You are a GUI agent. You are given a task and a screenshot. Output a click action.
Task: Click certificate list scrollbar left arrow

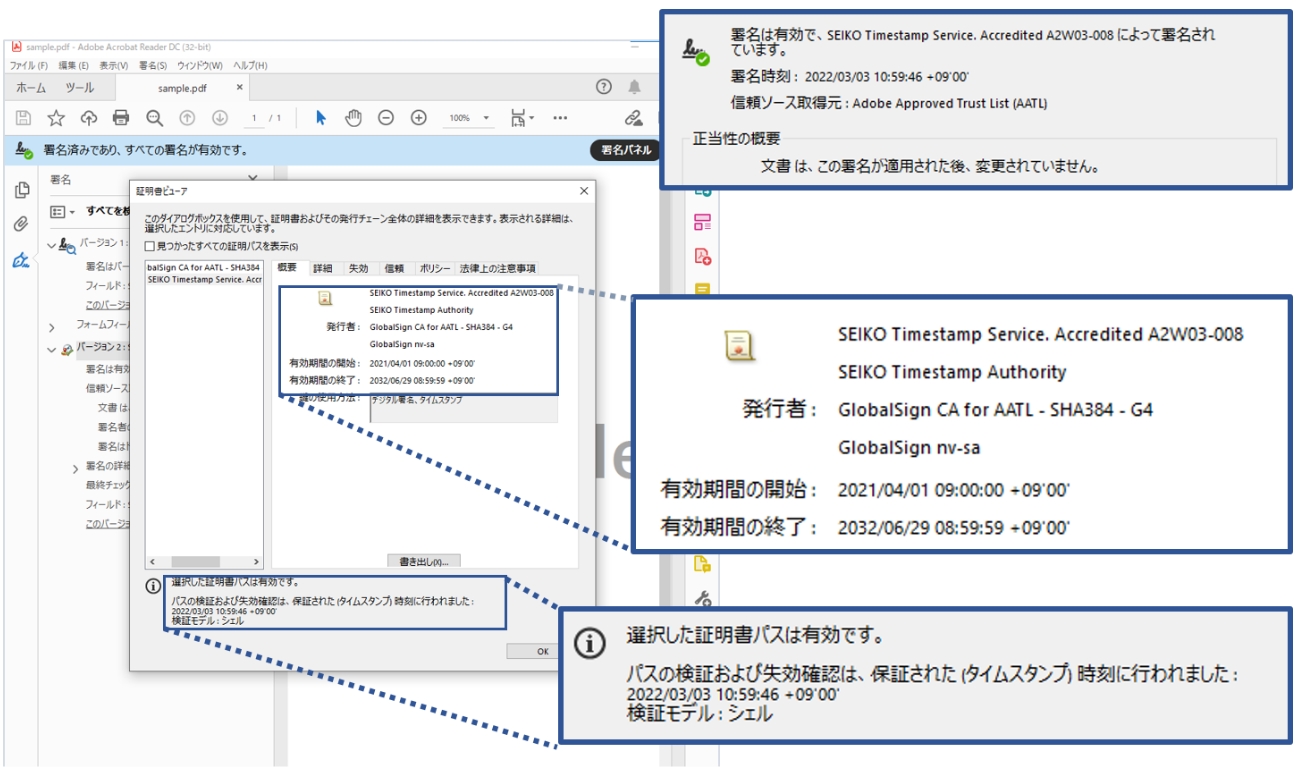(x=152, y=562)
